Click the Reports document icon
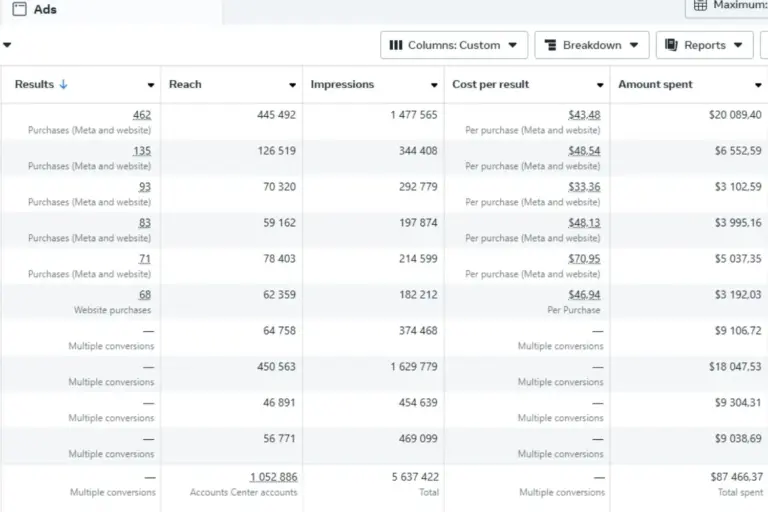This screenshot has width=768, height=512. tap(671, 45)
